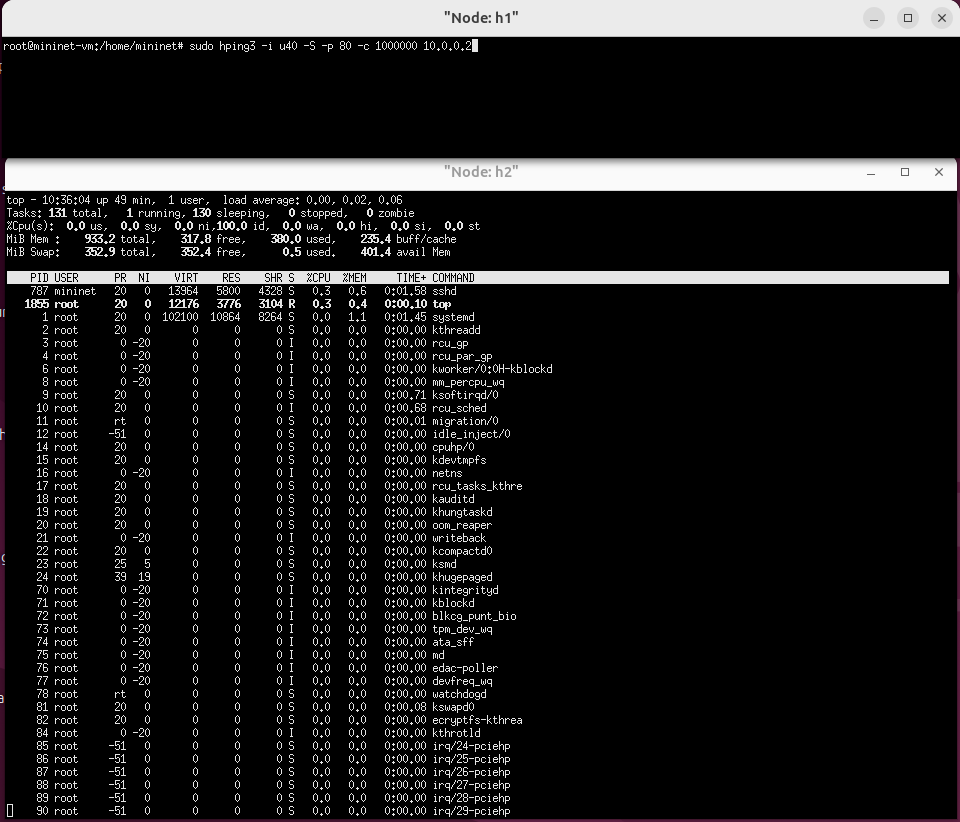The image size is (960, 822).
Task: Maximize the Node: h2 terminal window
Action: coord(905,172)
